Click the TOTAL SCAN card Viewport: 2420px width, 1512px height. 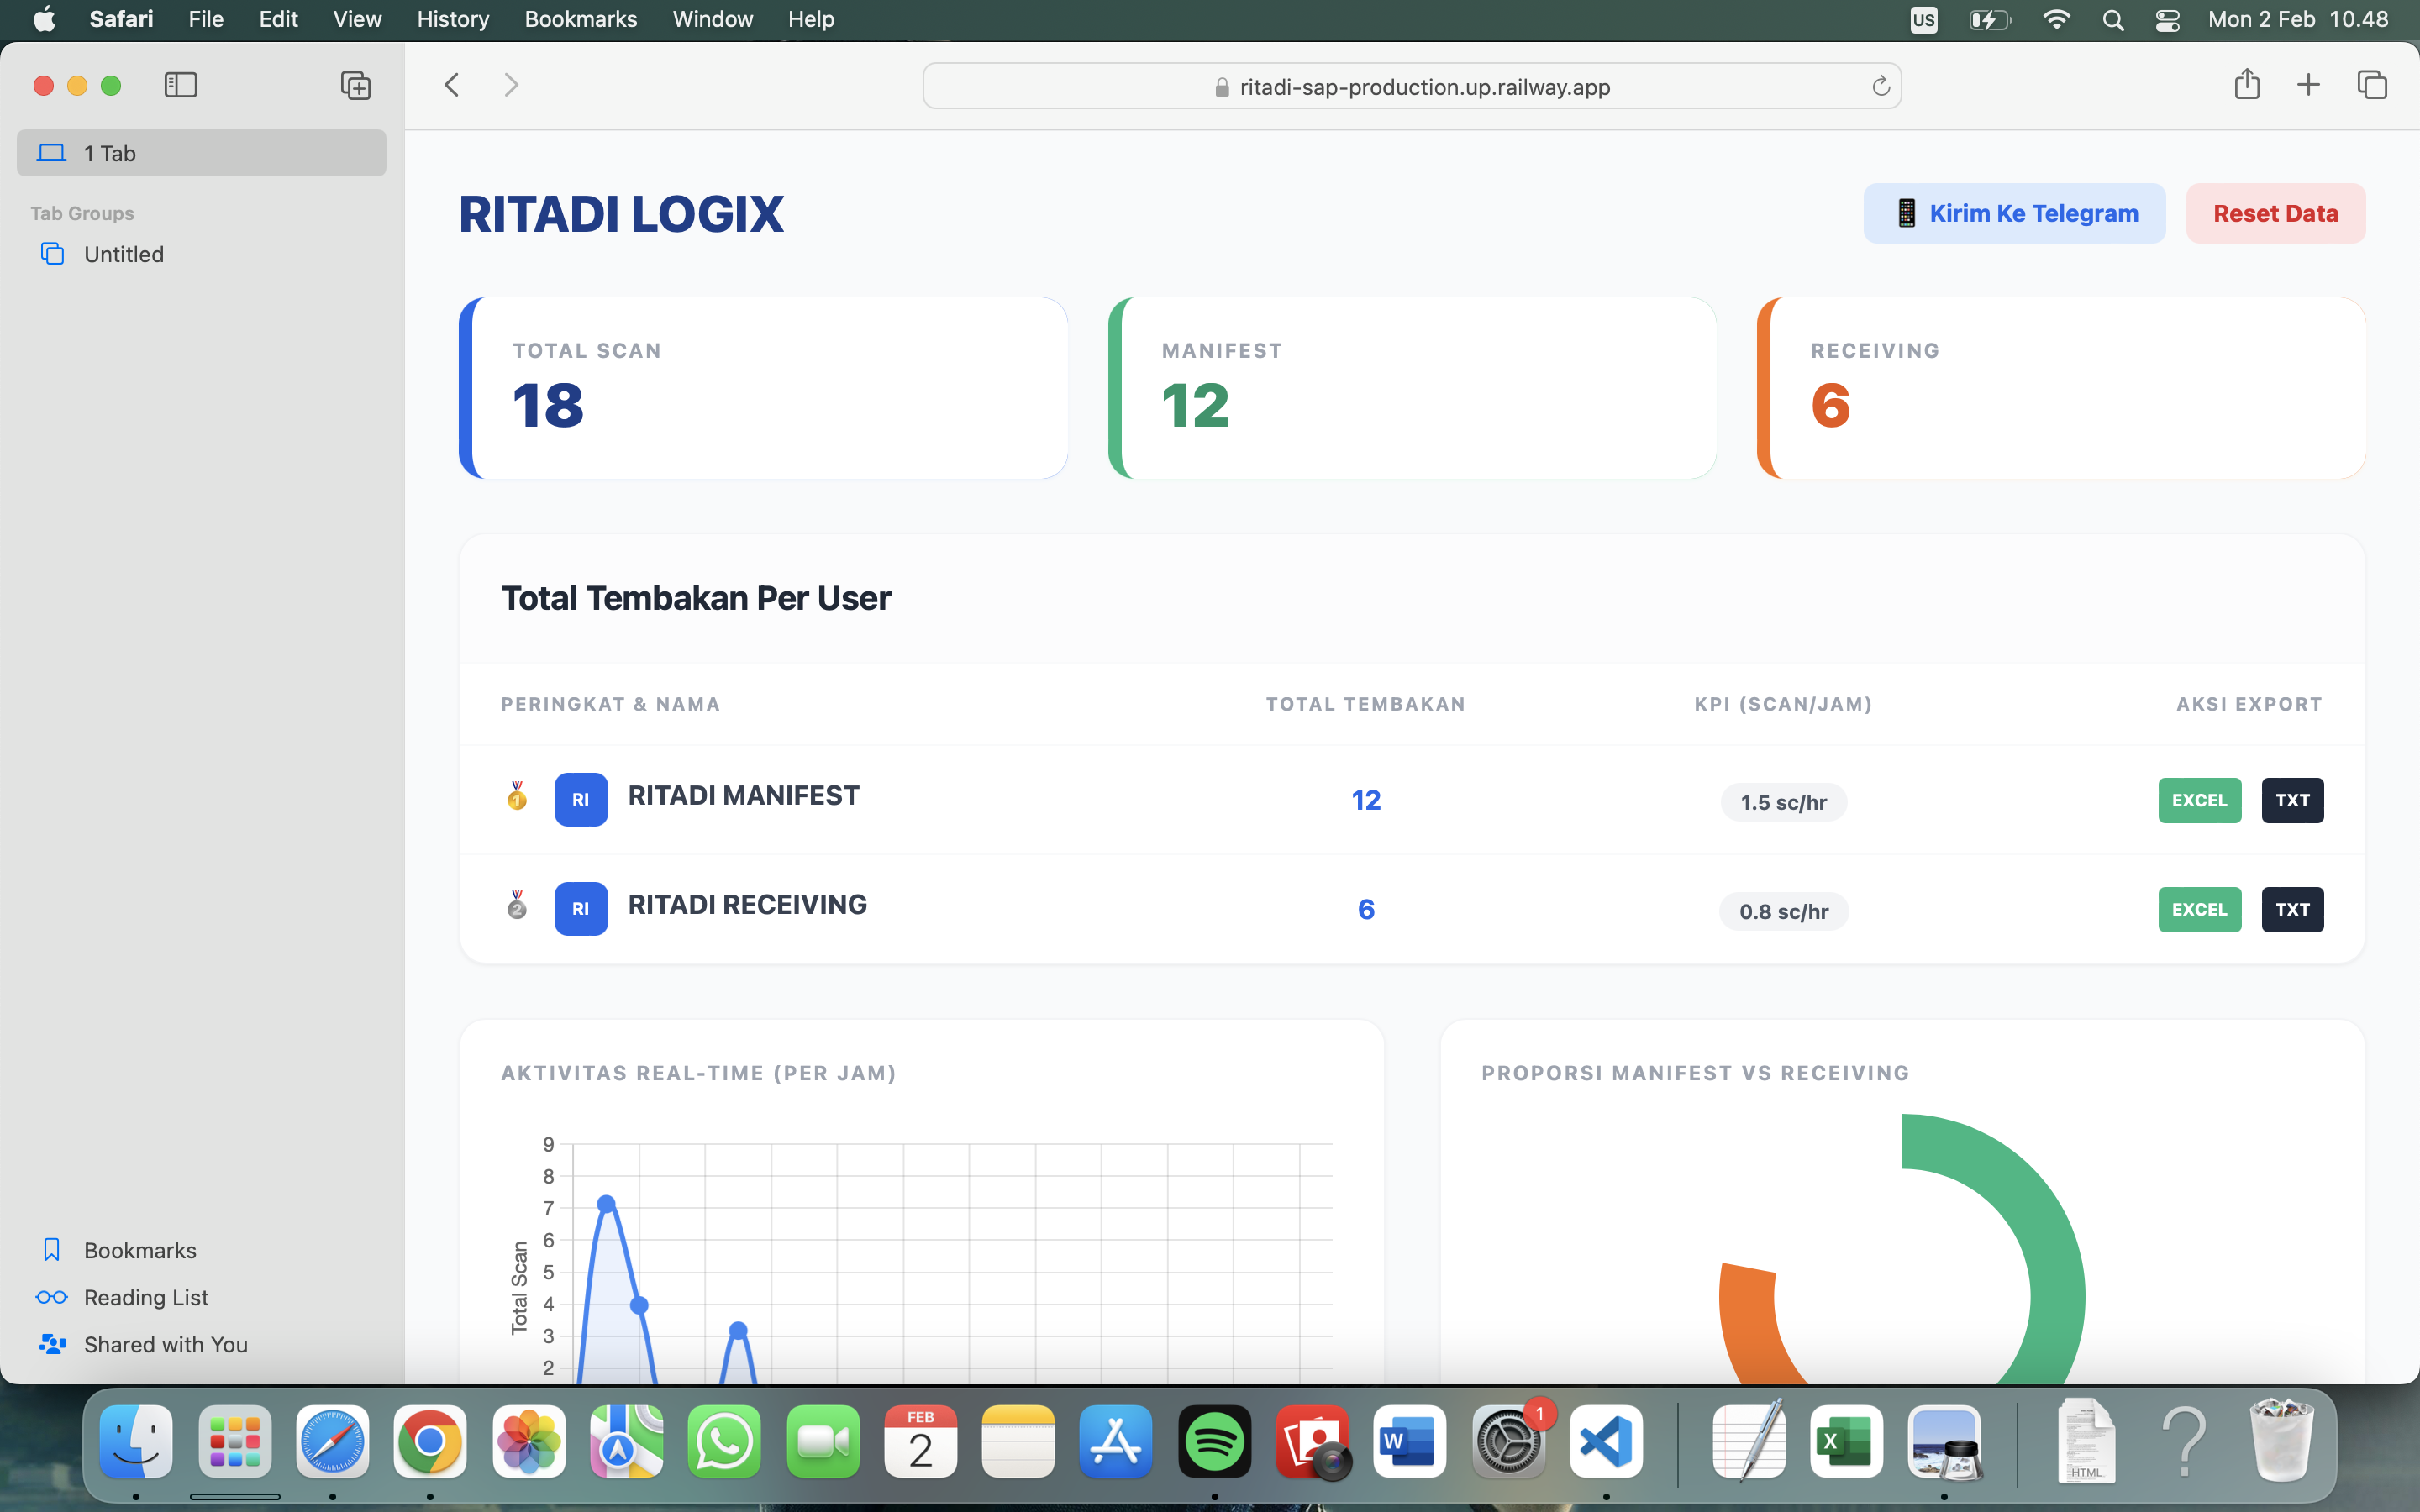[763, 388]
